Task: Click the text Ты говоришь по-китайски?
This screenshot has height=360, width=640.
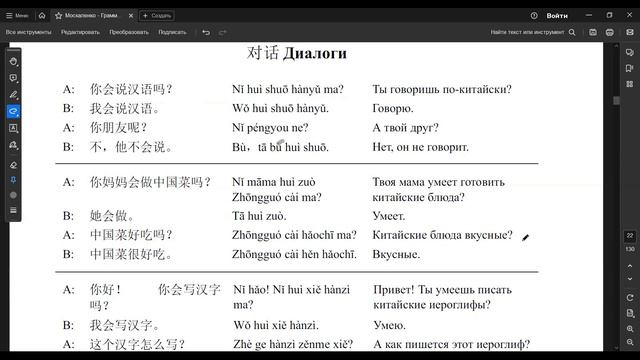Action: pyautogui.click(x=442, y=89)
